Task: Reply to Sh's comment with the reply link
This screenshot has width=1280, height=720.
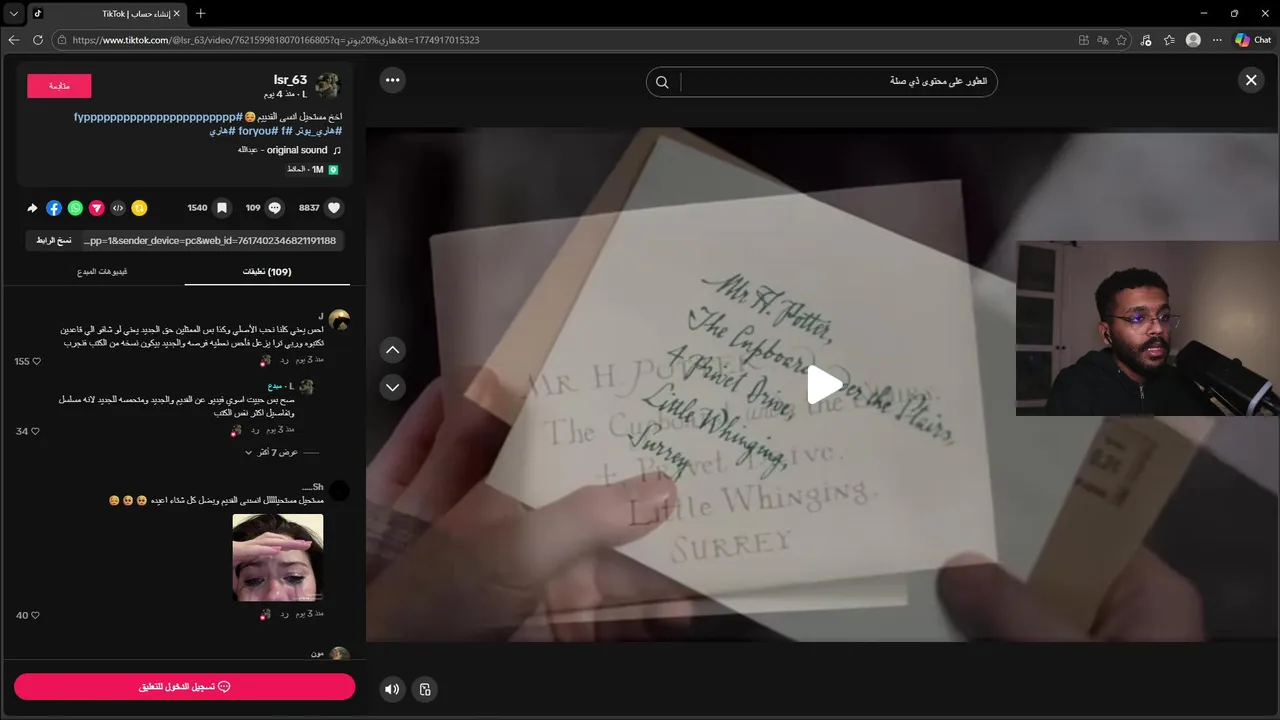Action: (284, 613)
